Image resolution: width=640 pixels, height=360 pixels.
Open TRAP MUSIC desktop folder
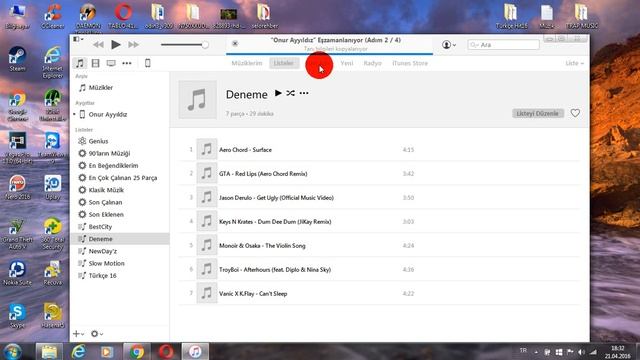[x=581, y=16]
